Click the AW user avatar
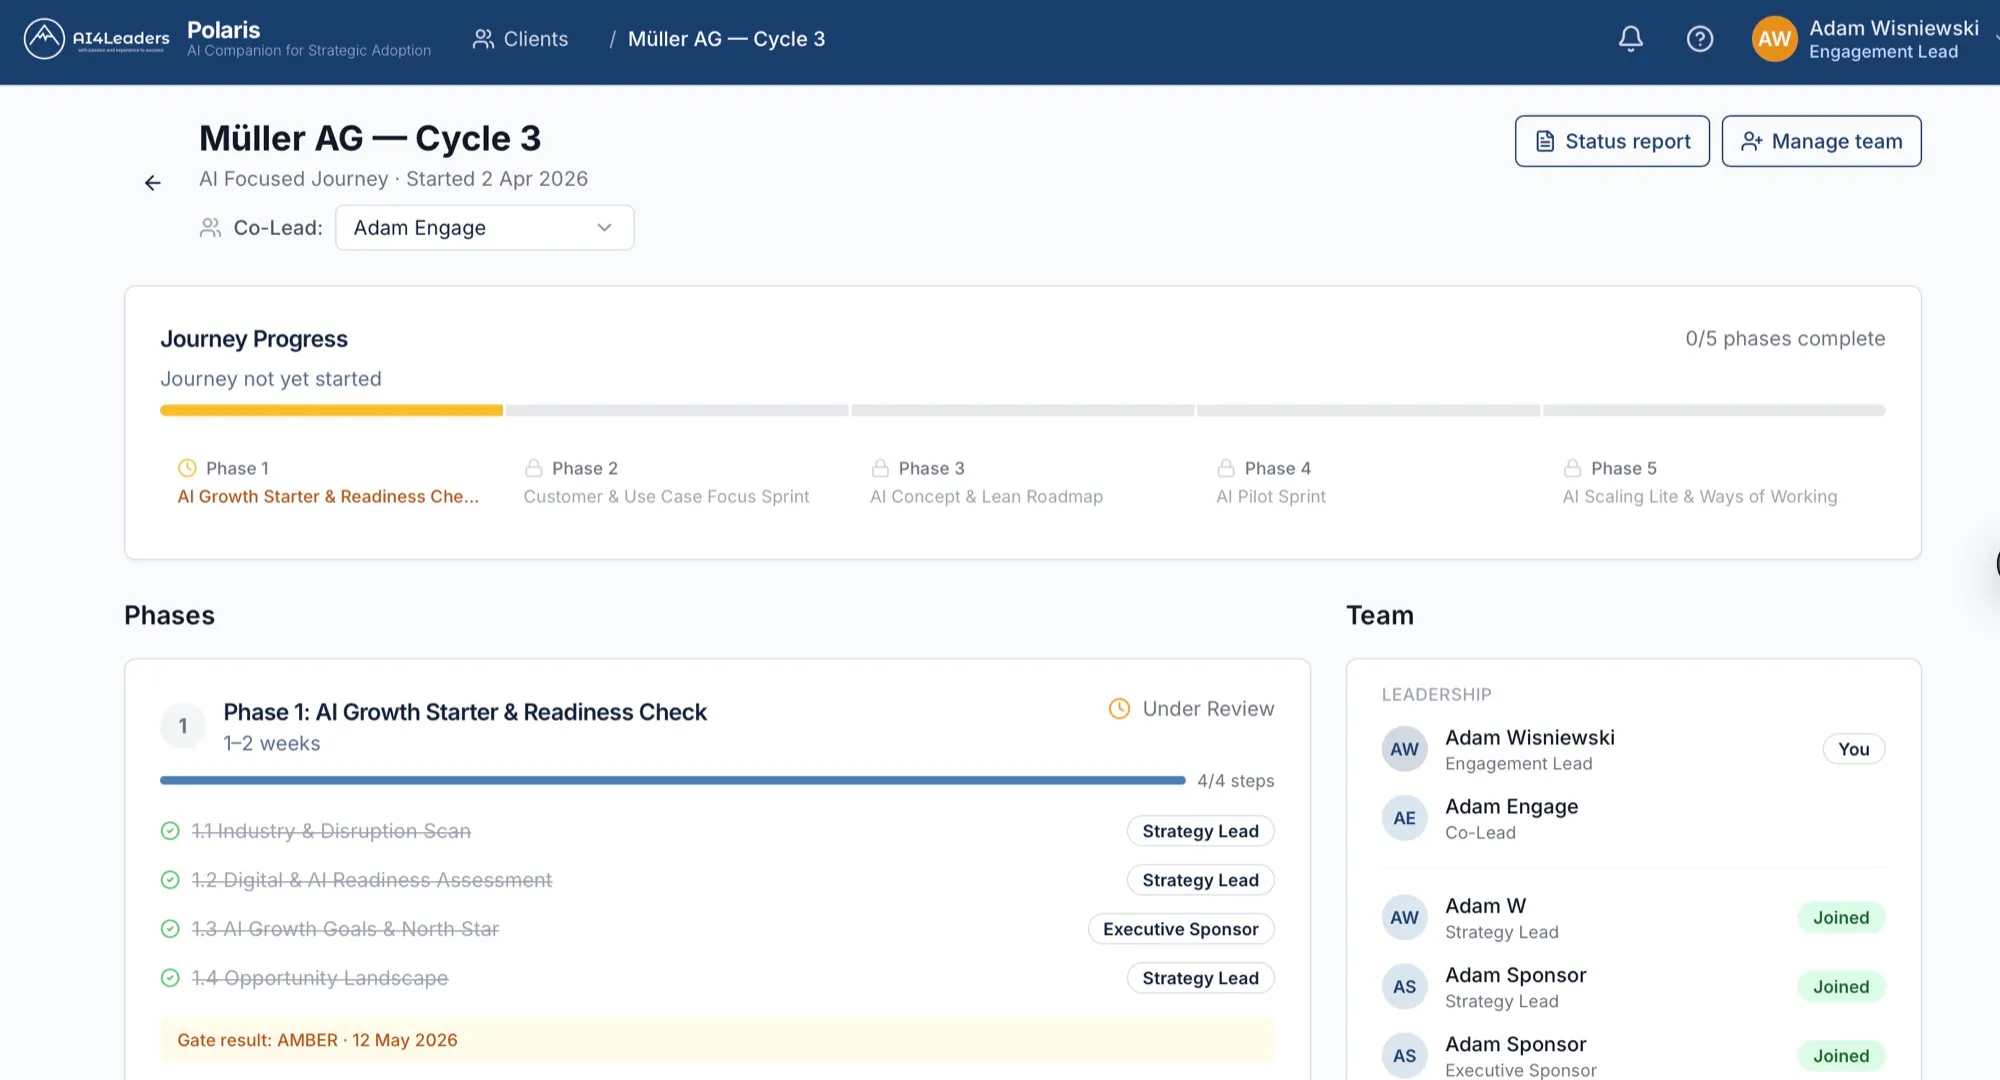The image size is (2000, 1080). [1774, 39]
